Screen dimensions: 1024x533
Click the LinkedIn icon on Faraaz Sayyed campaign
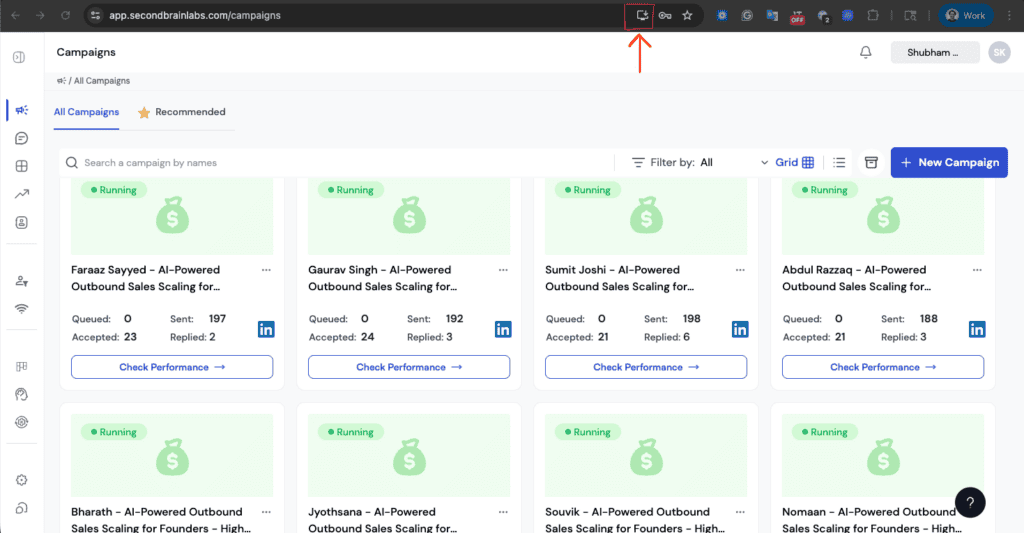[x=267, y=329]
